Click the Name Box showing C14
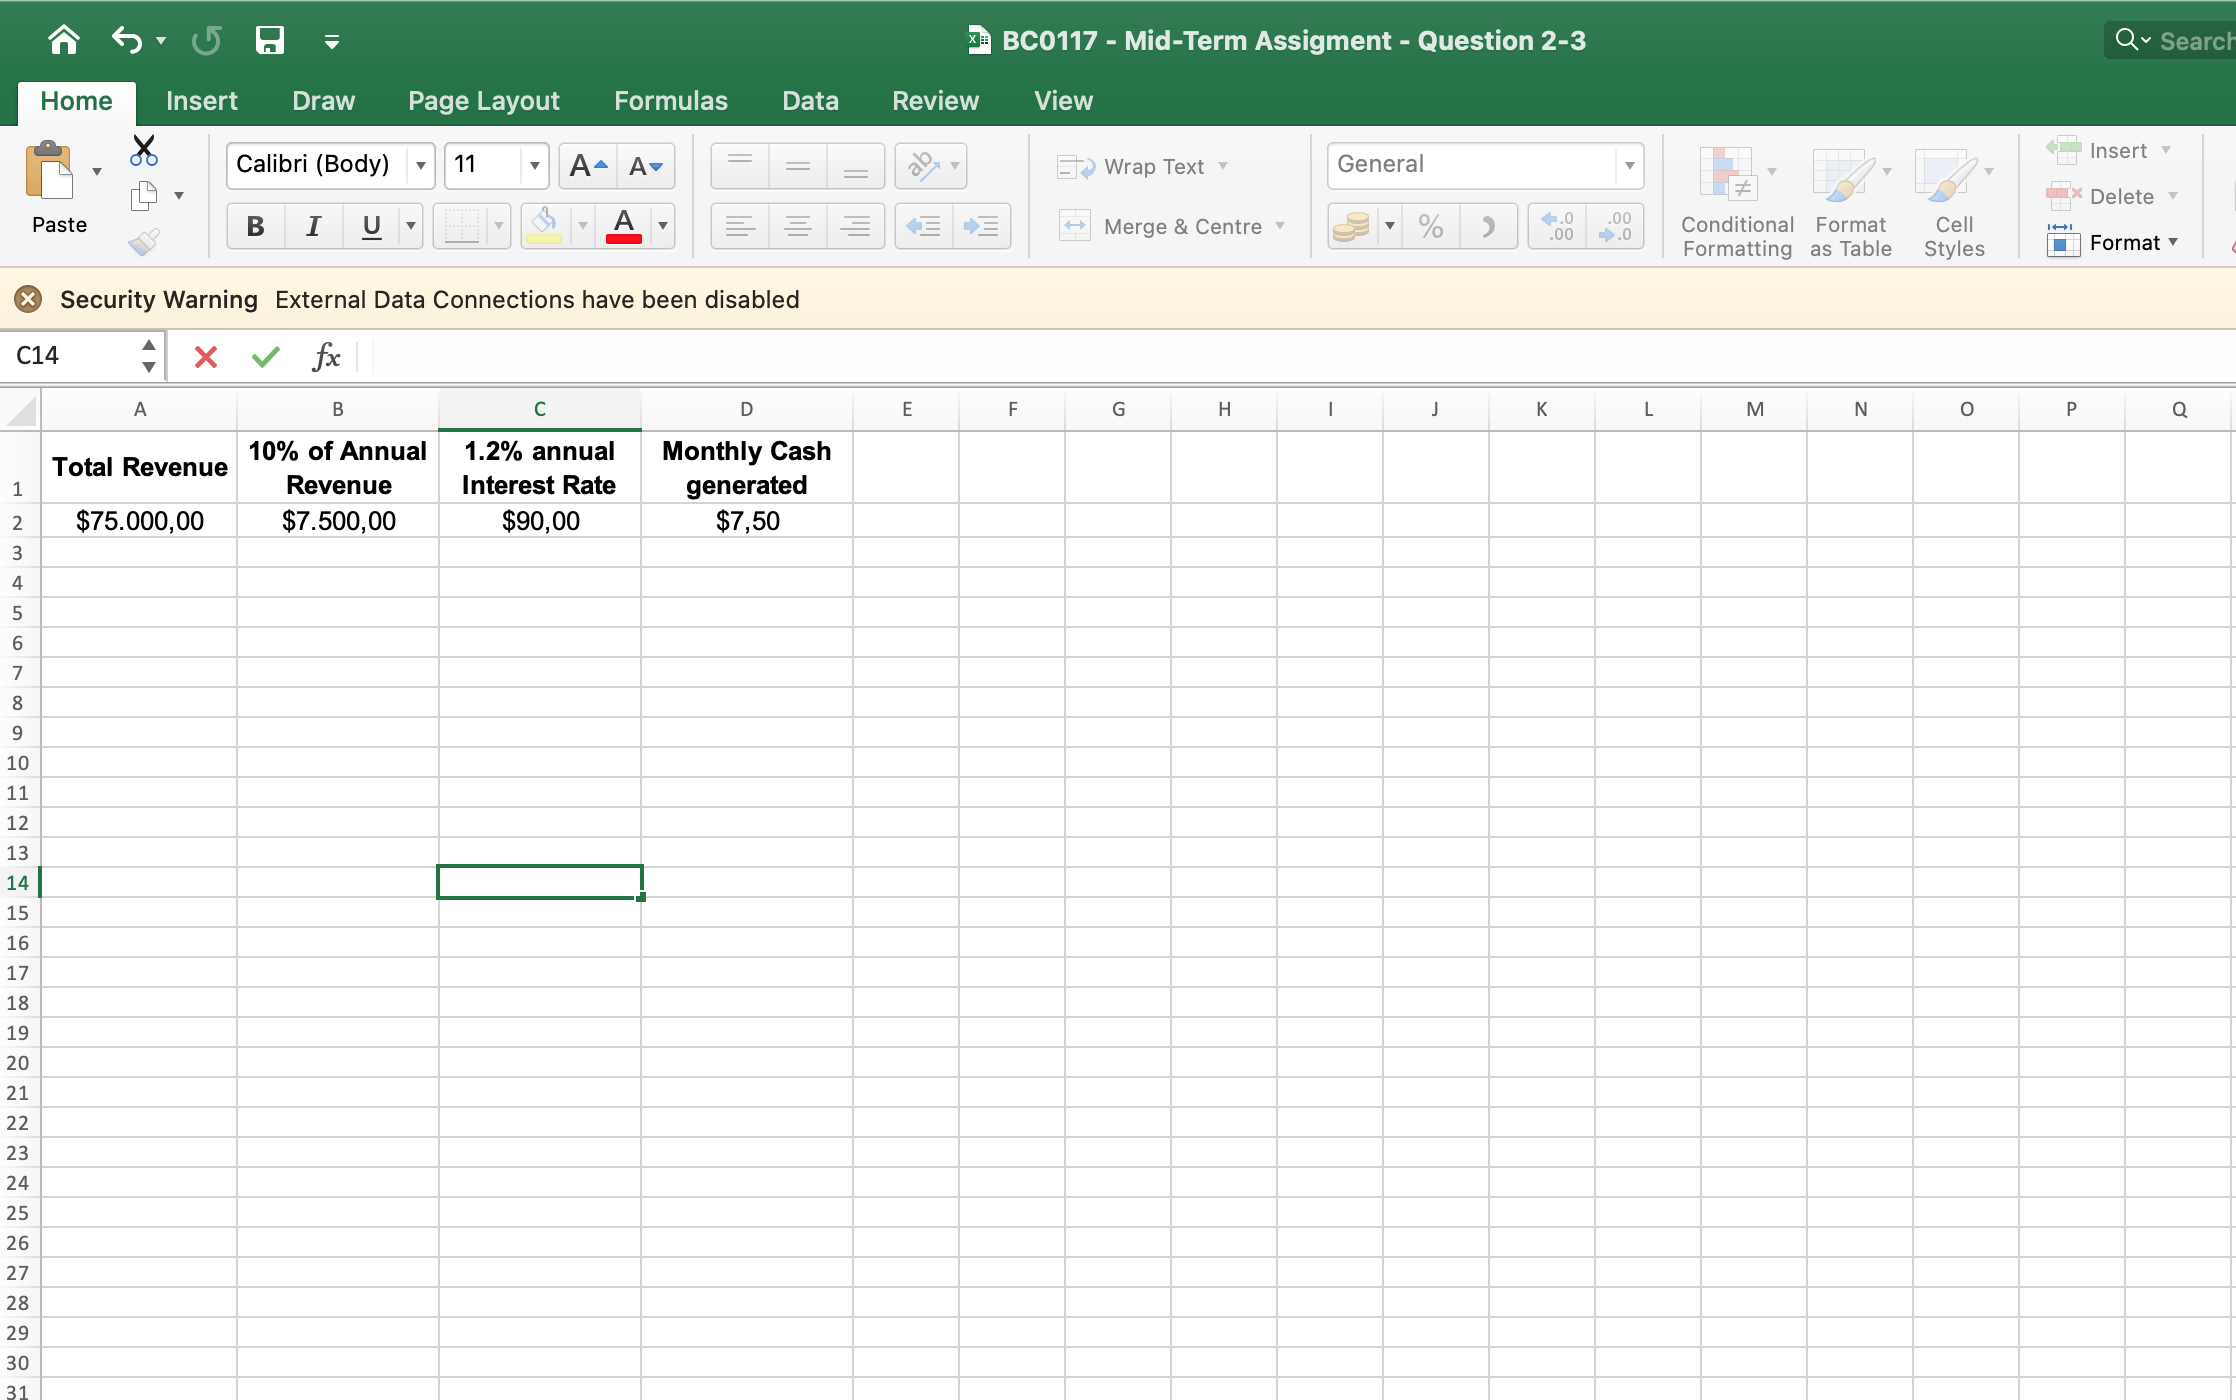2236x1400 pixels. tap(70, 356)
